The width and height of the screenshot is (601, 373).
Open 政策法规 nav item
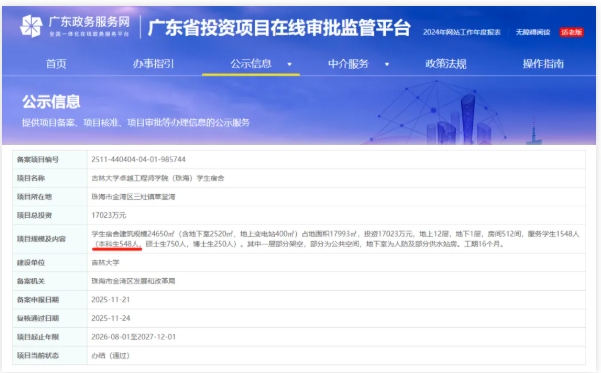pyautogui.click(x=446, y=64)
